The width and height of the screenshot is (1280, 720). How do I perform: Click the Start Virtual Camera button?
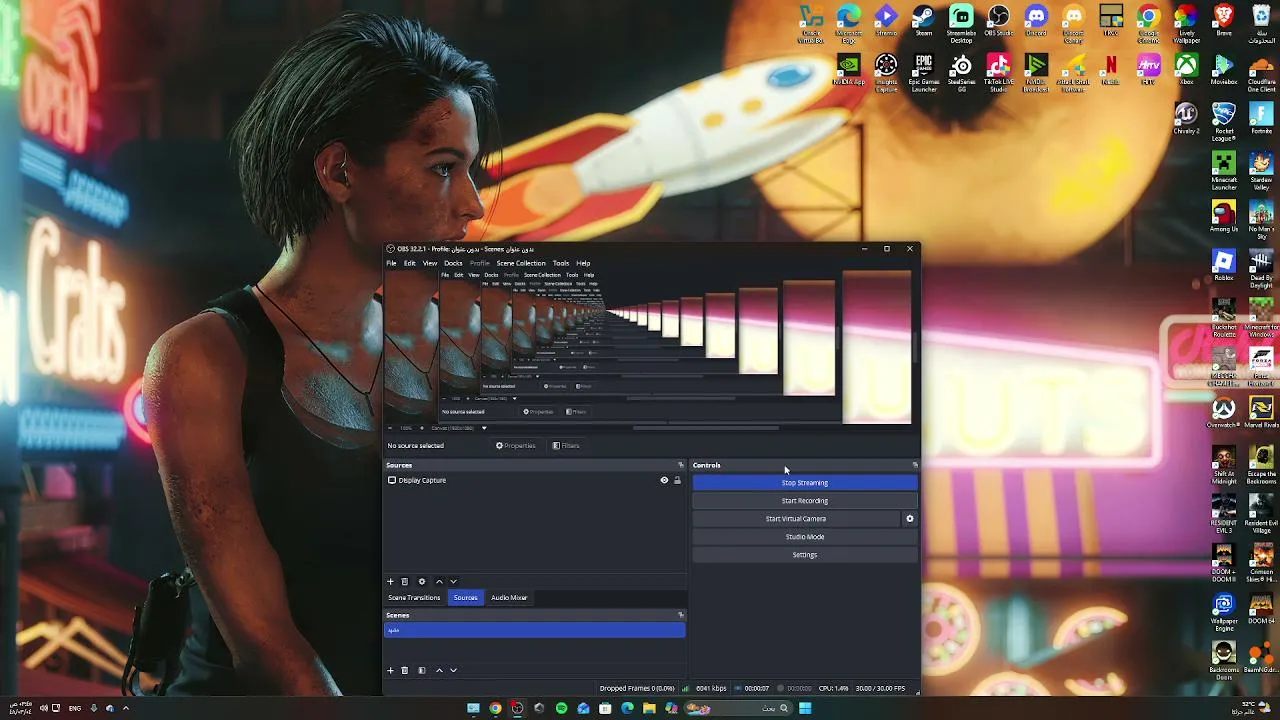796,519
